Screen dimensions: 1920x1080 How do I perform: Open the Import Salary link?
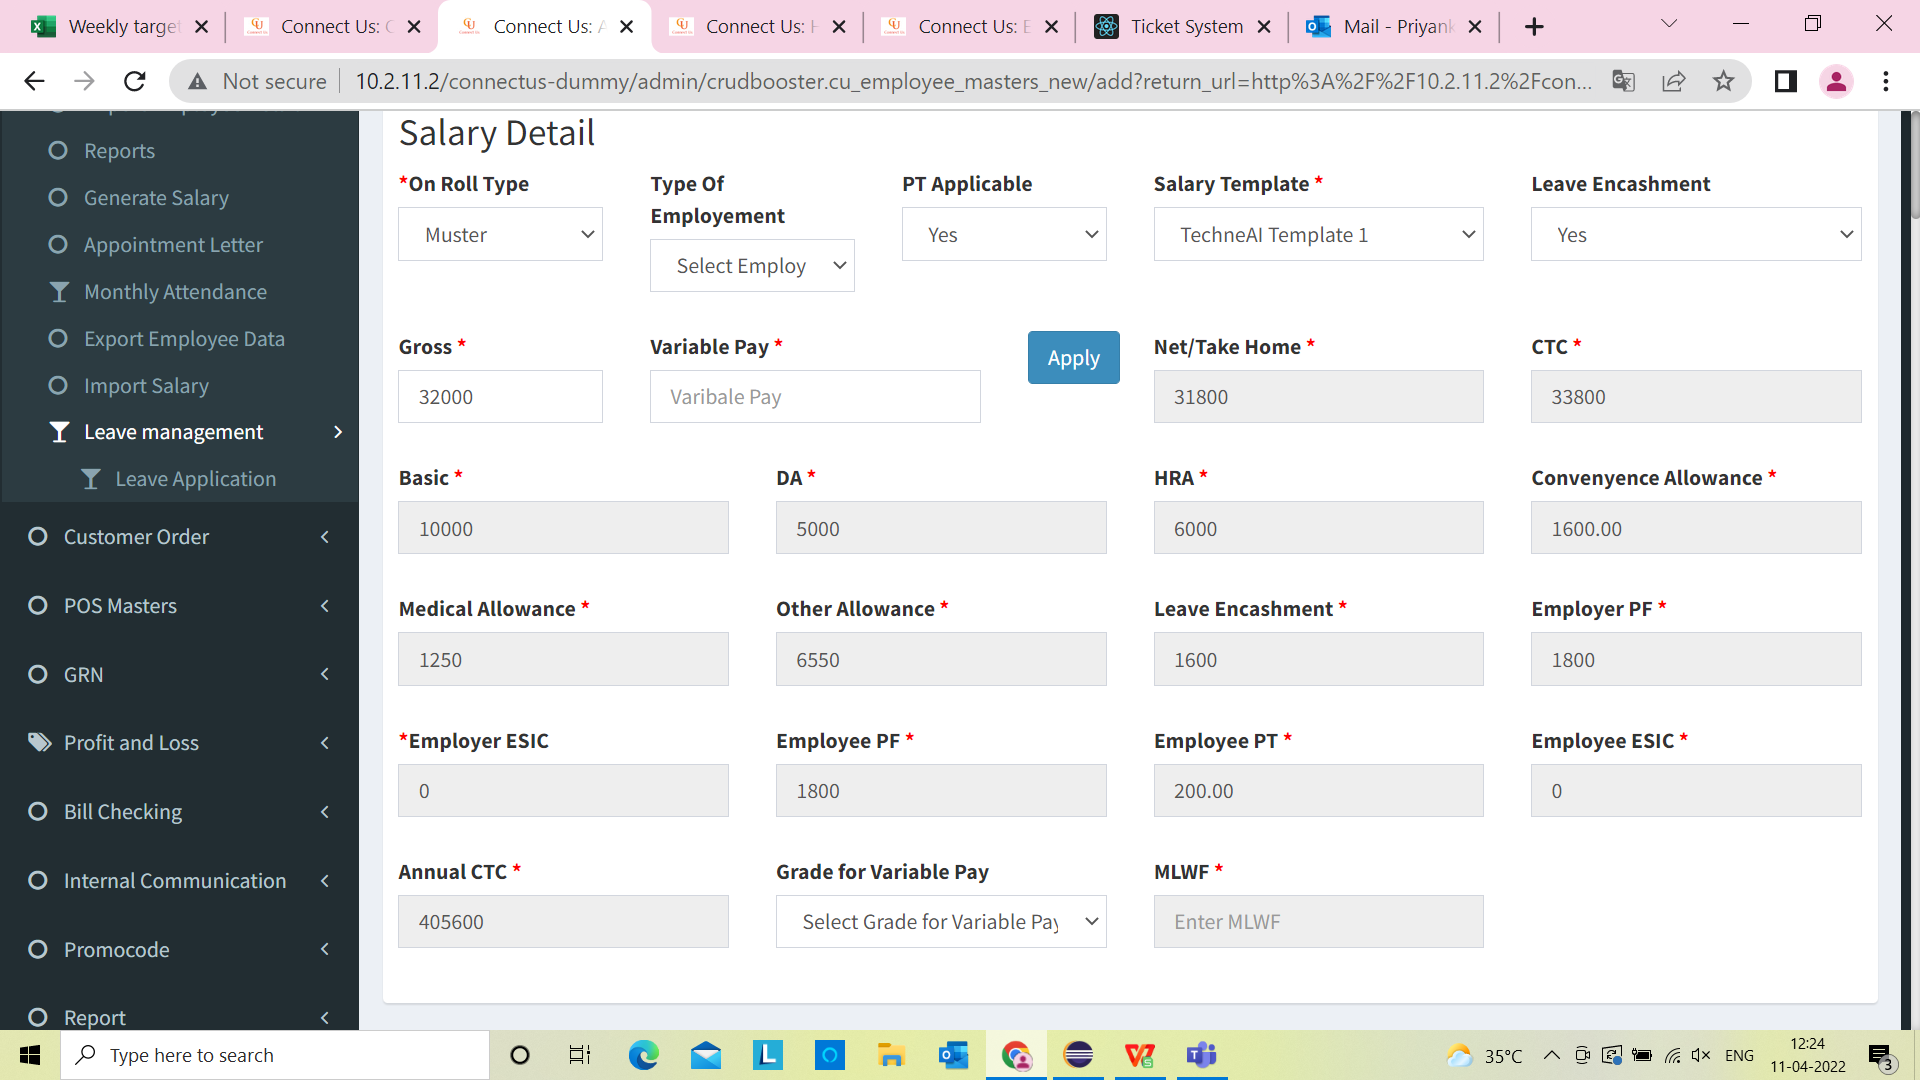click(x=146, y=386)
